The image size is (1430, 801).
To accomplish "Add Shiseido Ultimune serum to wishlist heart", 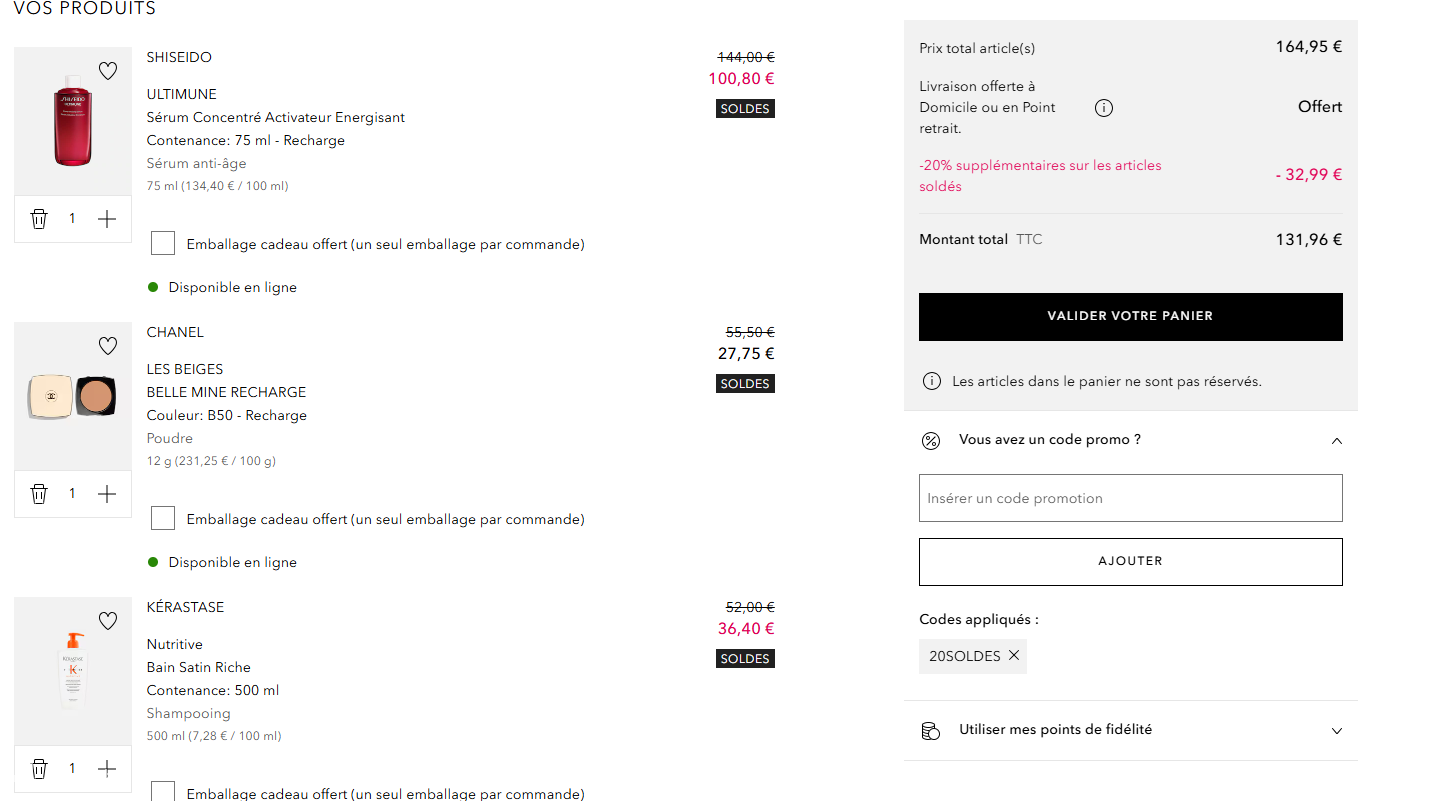I will (108, 71).
